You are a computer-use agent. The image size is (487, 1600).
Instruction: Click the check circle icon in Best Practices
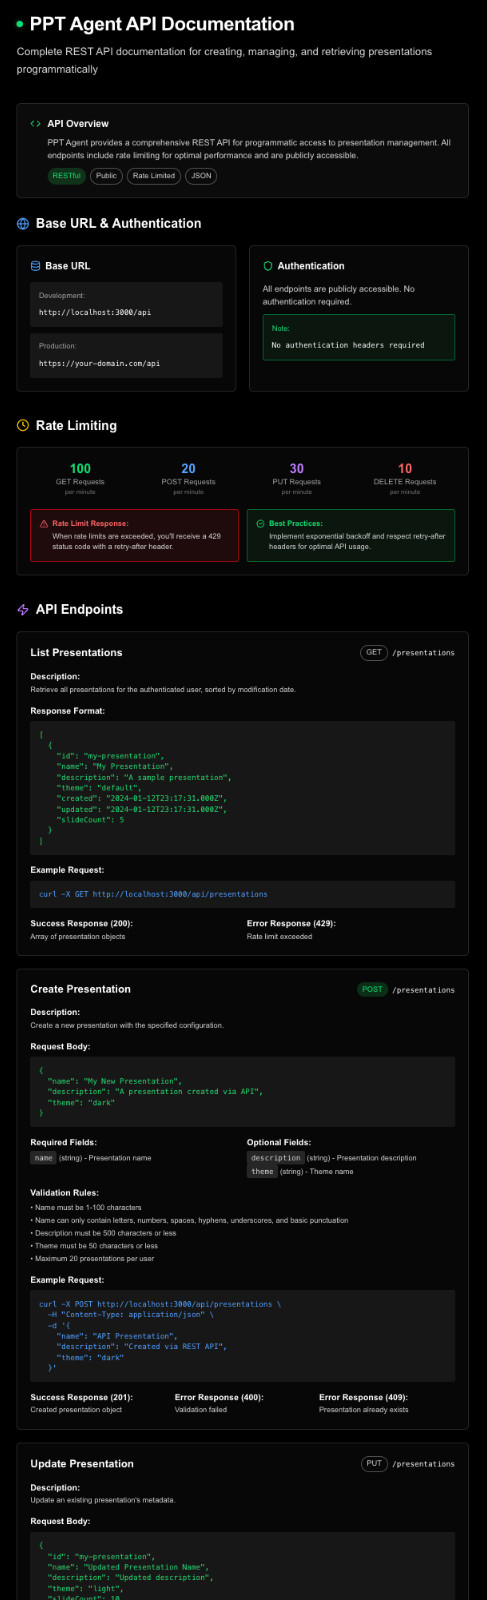[x=260, y=524]
